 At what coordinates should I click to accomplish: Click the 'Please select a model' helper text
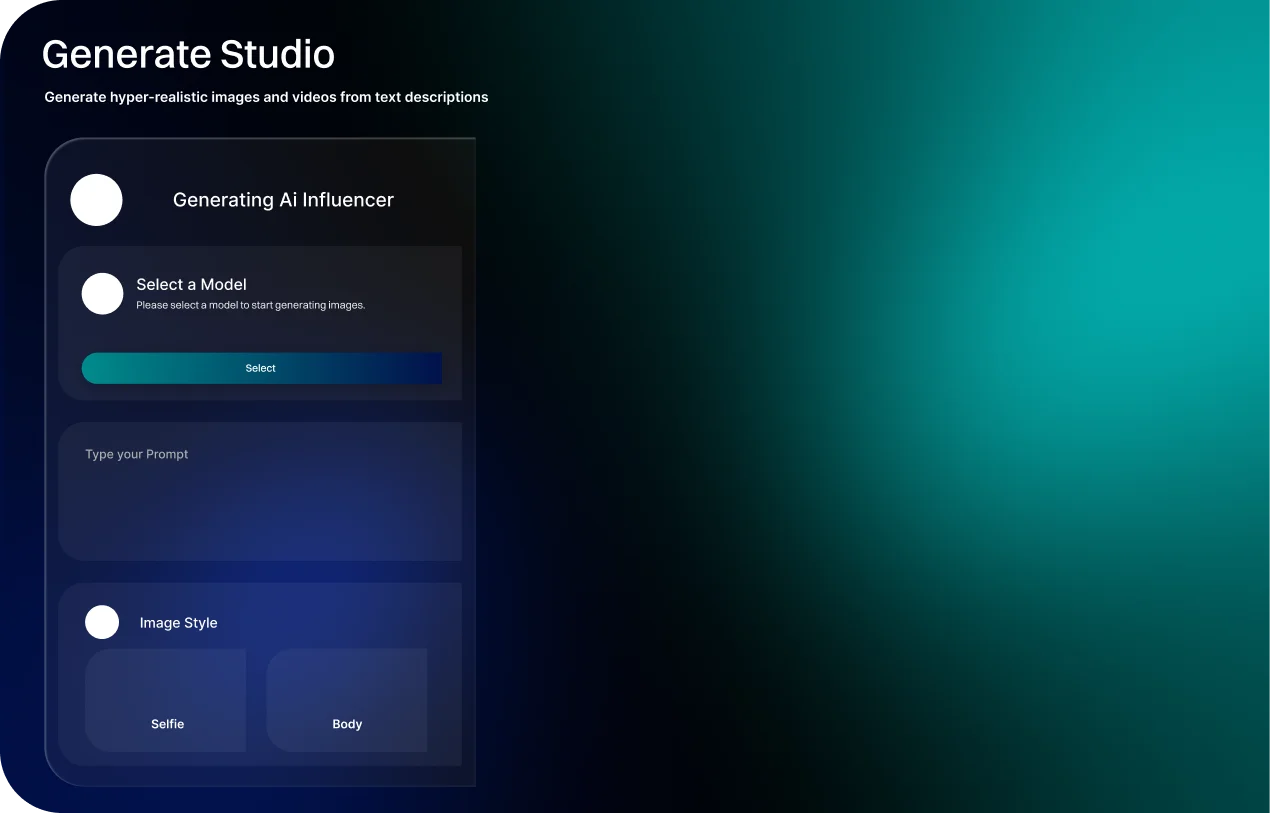click(x=250, y=305)
